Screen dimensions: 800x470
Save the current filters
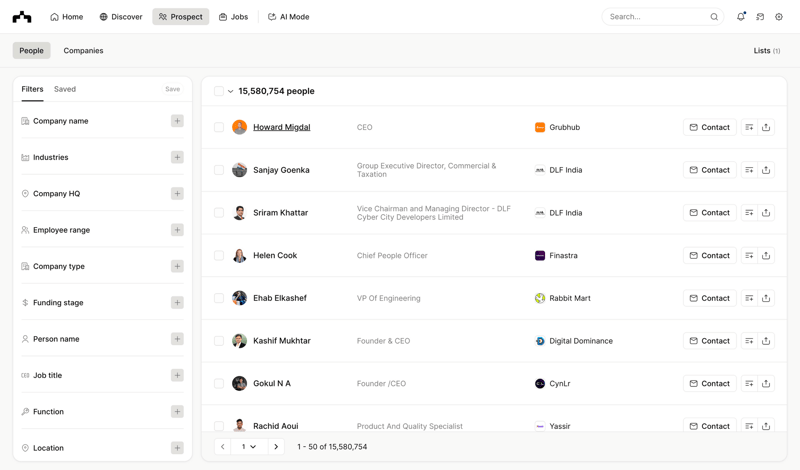coord(172,89)
